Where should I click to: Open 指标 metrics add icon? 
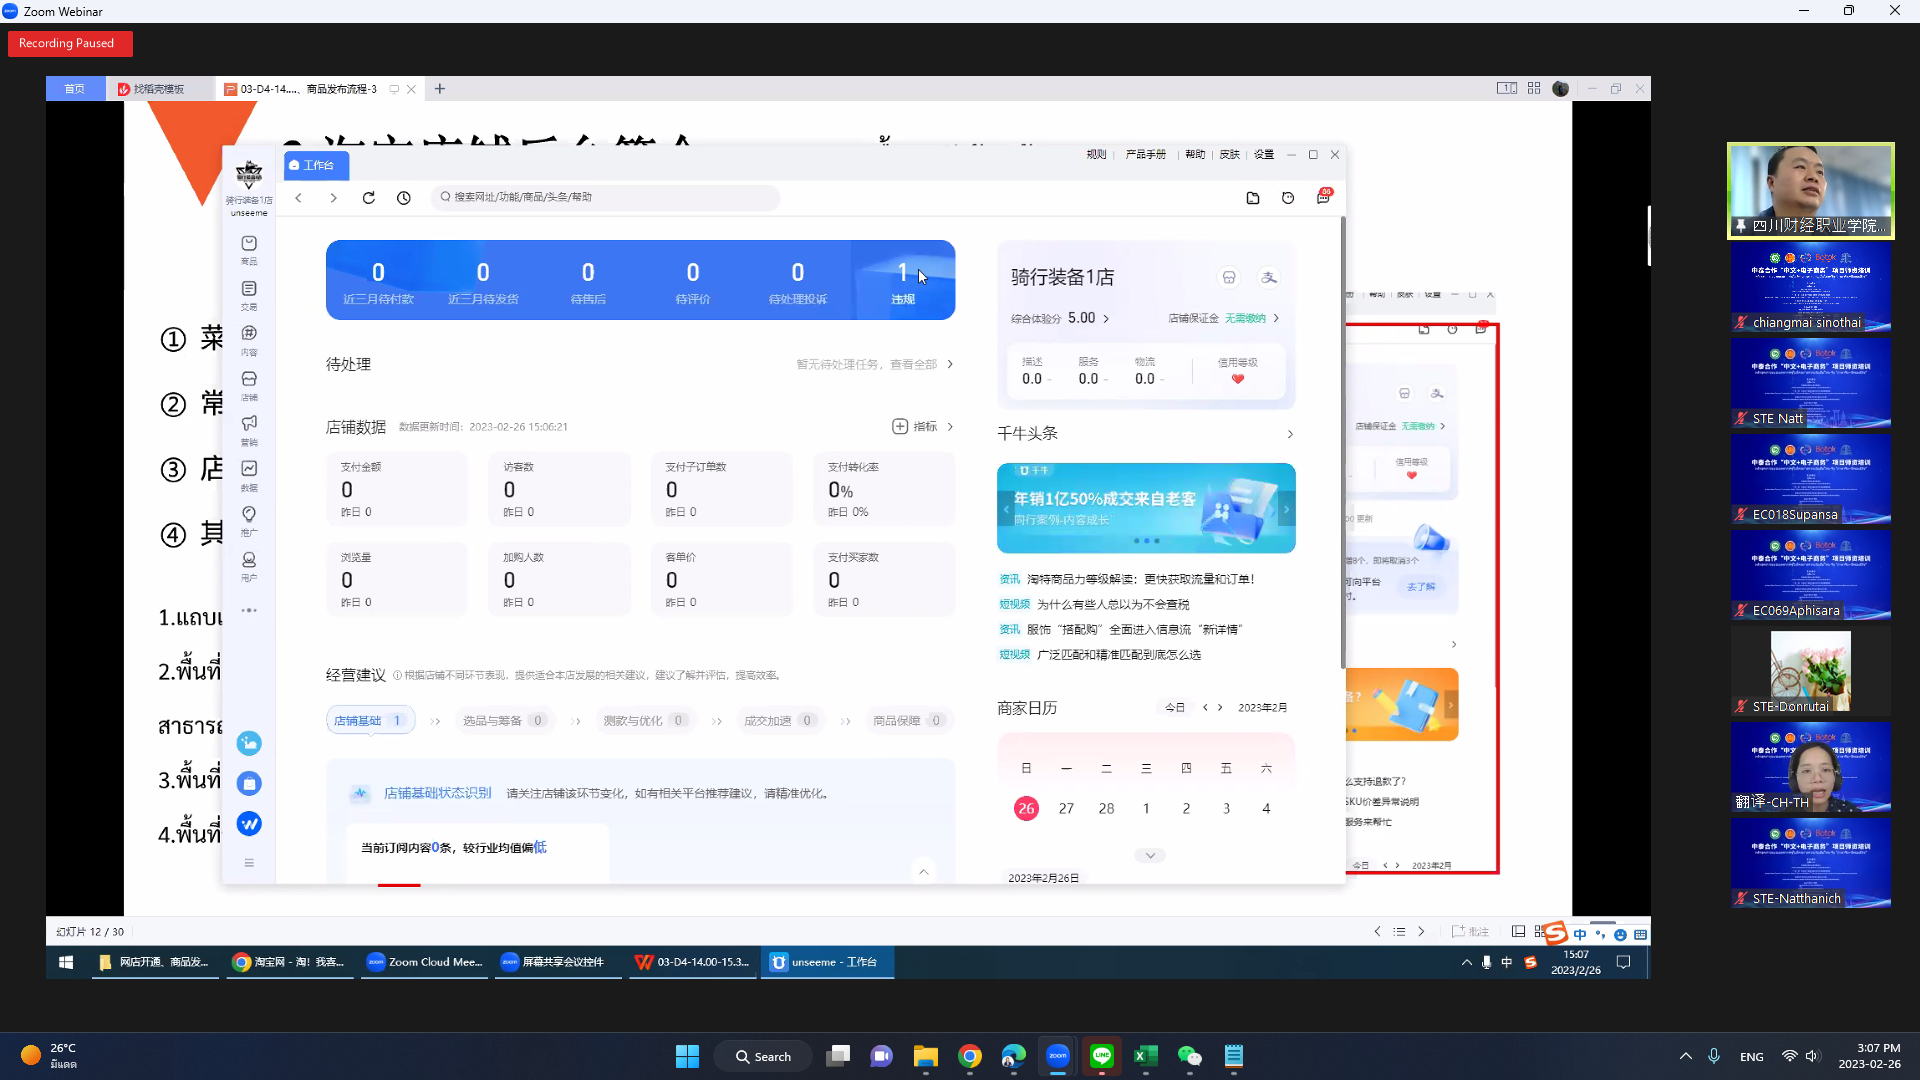[900, 426]
